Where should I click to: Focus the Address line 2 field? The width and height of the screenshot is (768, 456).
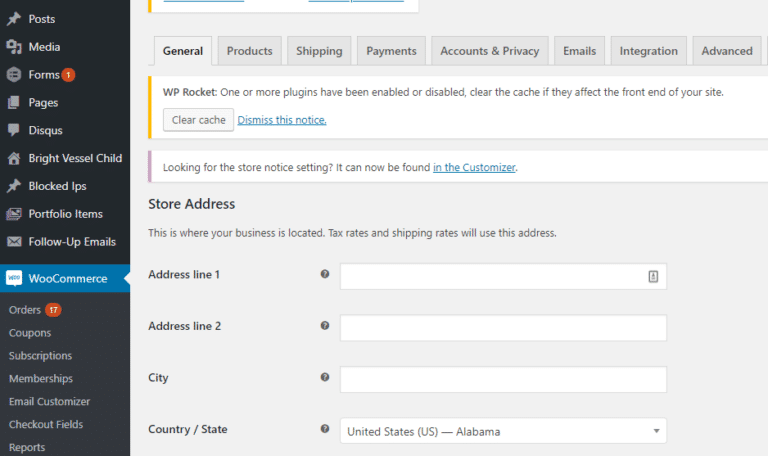pos(503,328)
